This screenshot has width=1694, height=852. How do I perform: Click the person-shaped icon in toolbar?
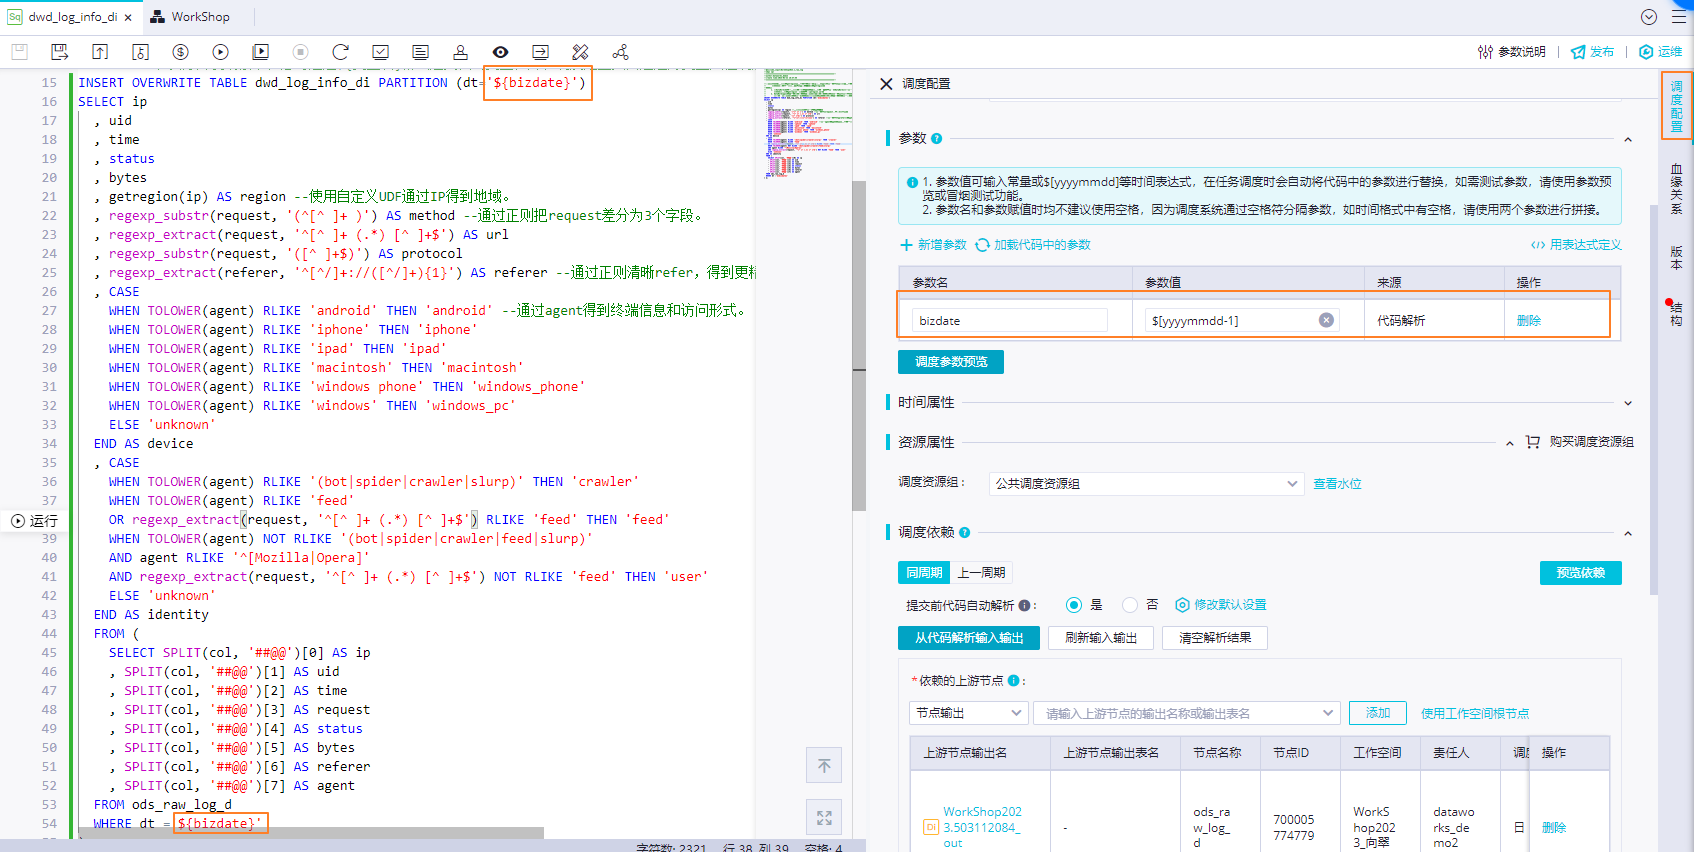tap(460, 52)
